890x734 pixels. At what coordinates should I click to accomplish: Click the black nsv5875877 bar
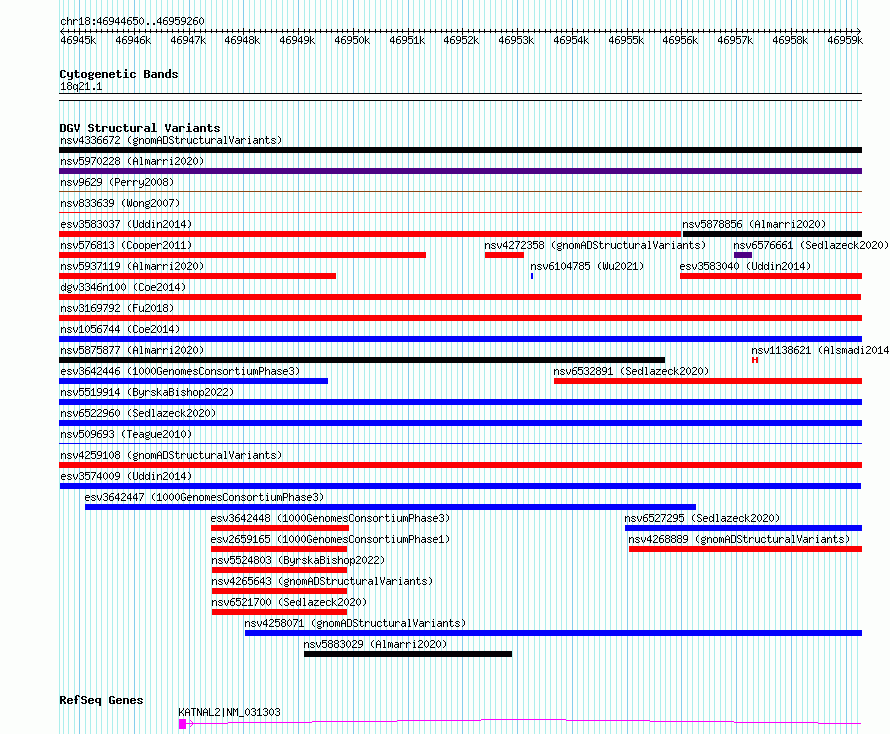pyautogui.click(x=362, y=360)
